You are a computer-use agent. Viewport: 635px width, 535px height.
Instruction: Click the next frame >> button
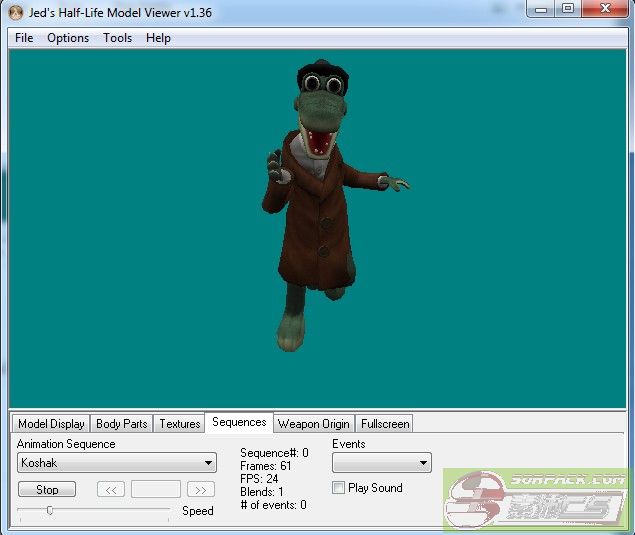click(201, 490)
